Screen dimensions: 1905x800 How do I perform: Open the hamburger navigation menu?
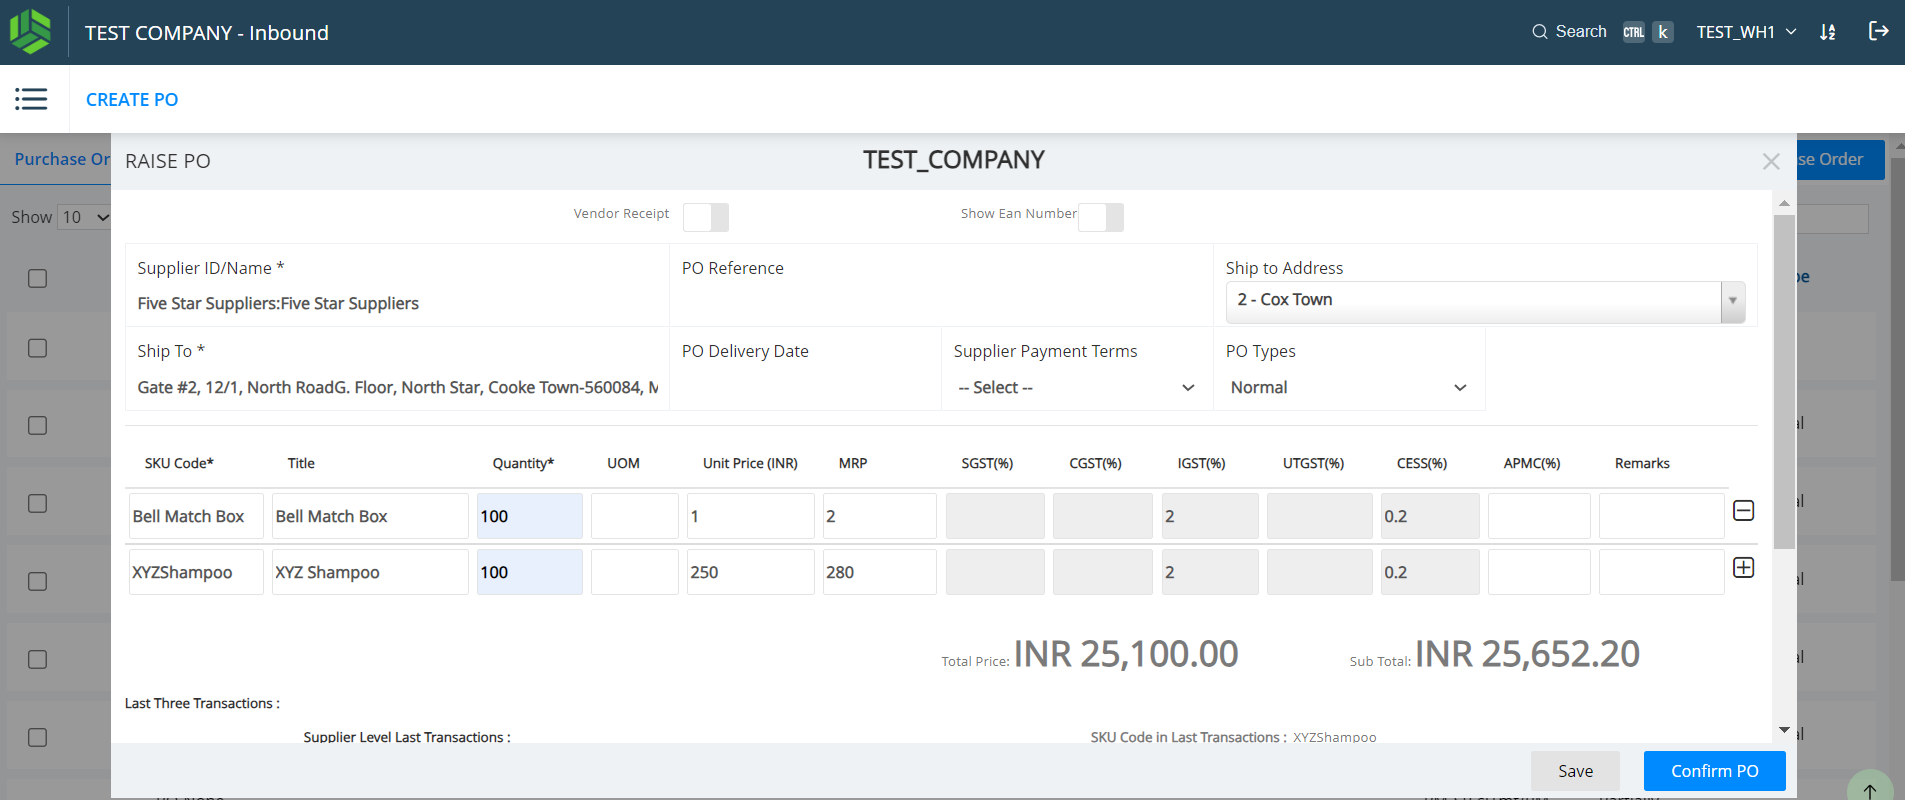coord(31,99)
